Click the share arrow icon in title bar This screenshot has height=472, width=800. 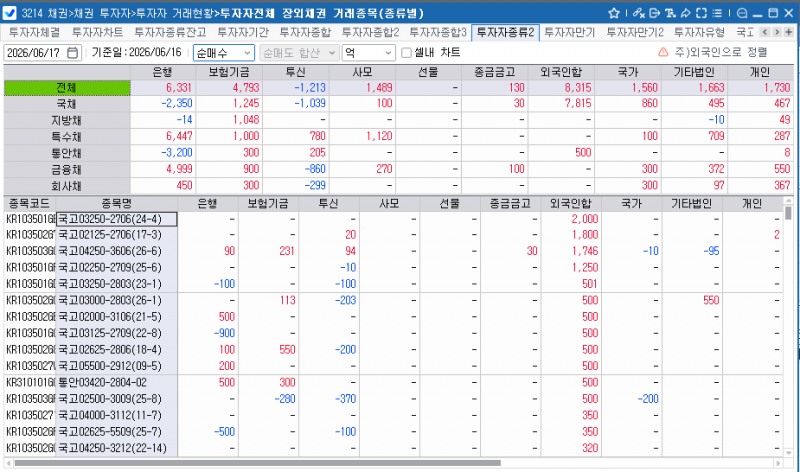point(686,13)
